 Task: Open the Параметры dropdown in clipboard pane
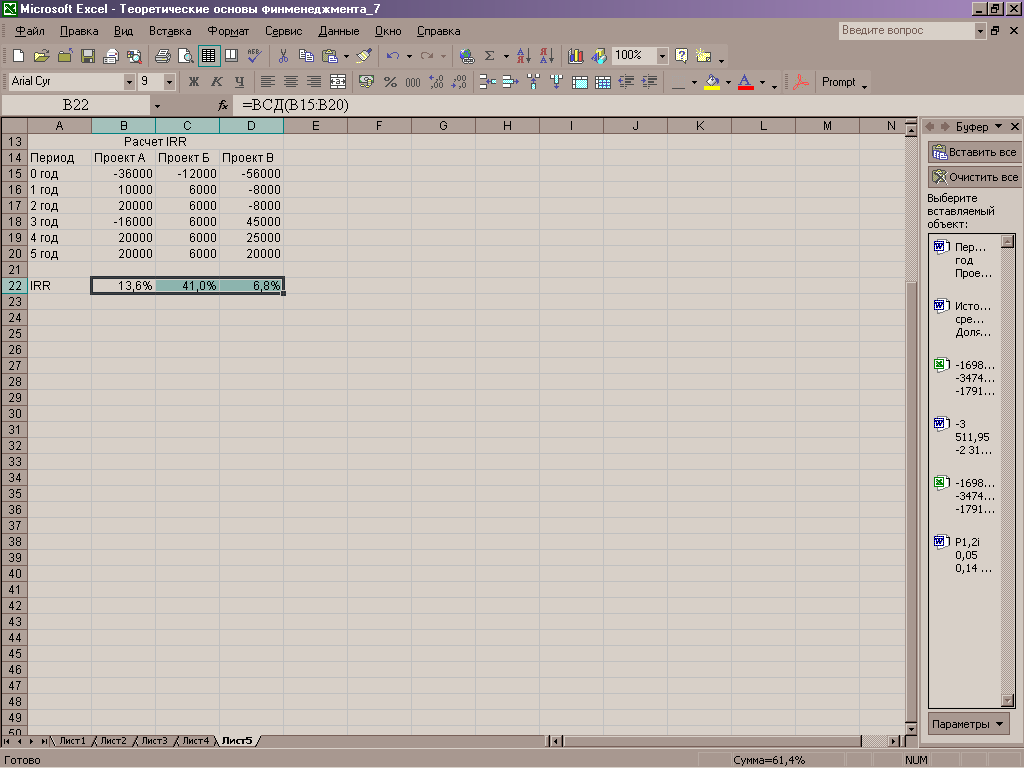pos(969,724)
